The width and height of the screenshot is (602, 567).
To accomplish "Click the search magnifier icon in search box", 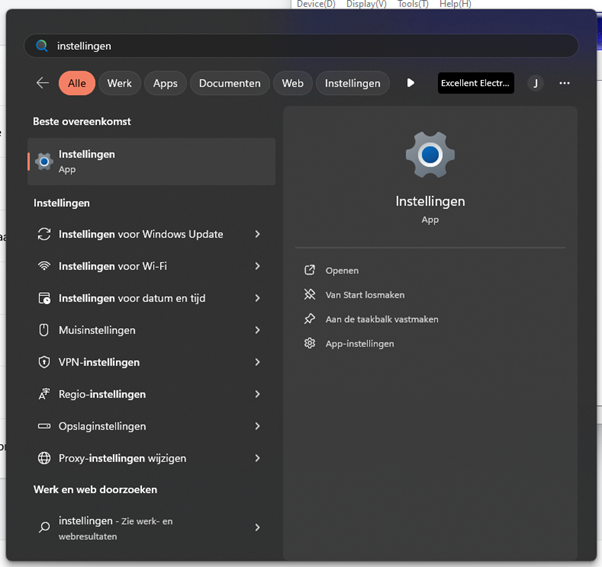I will tap(41, 46).
